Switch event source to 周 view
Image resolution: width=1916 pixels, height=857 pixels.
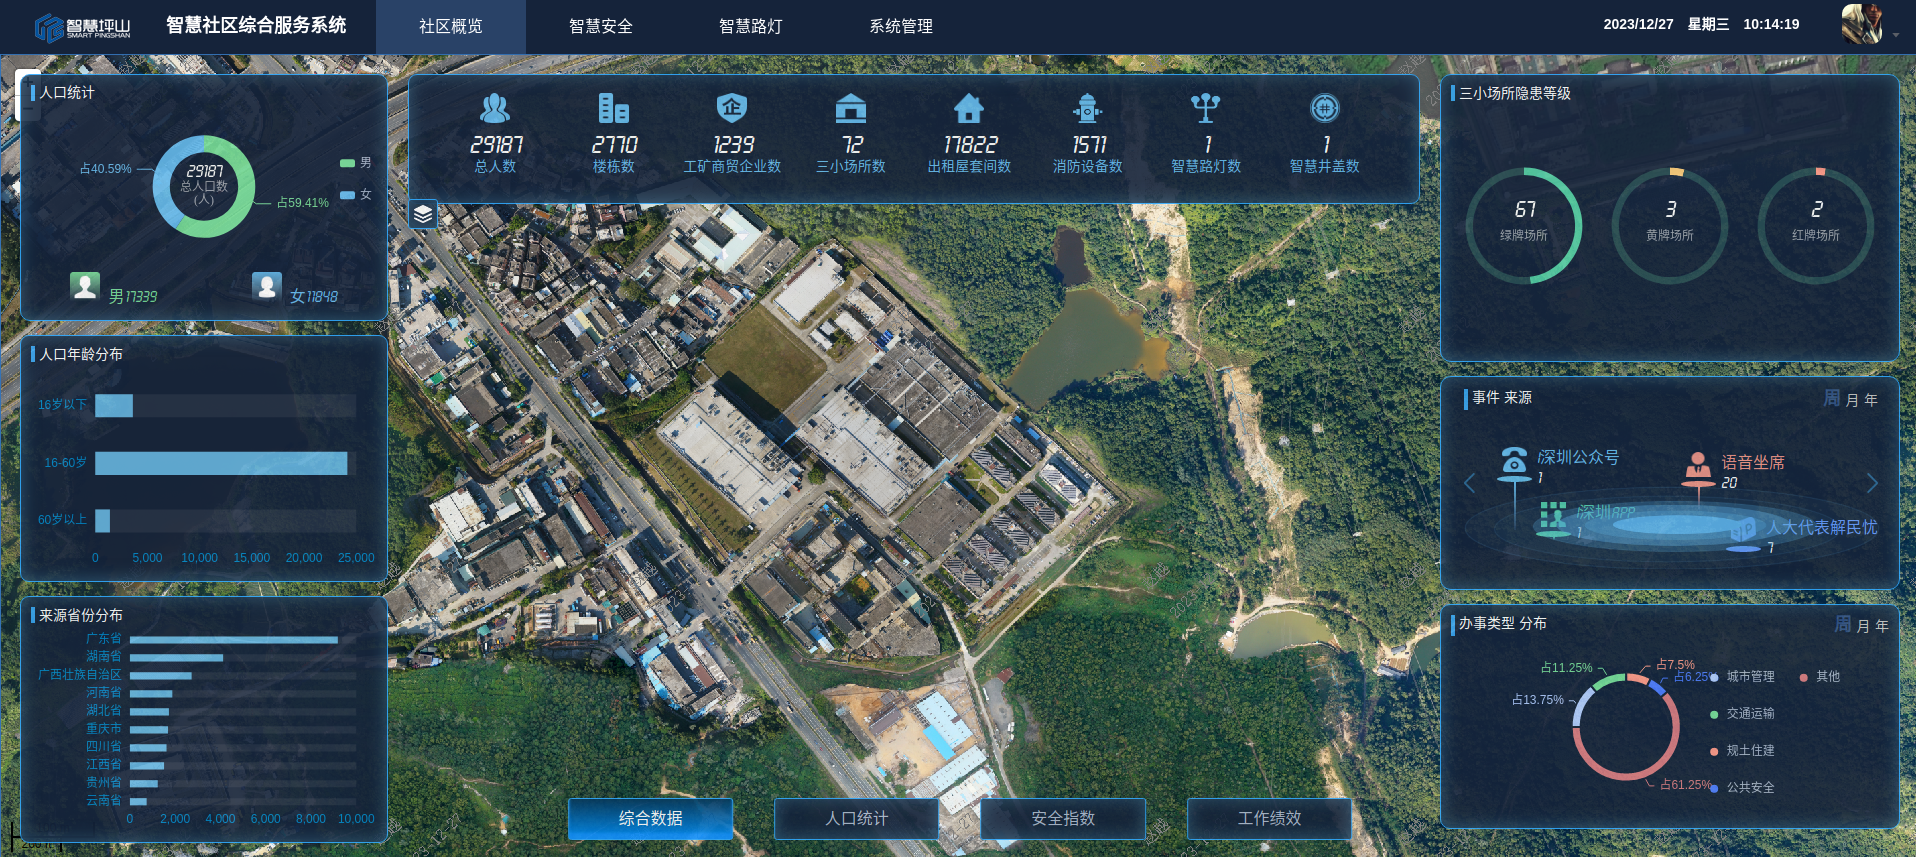coord(1832,398)
